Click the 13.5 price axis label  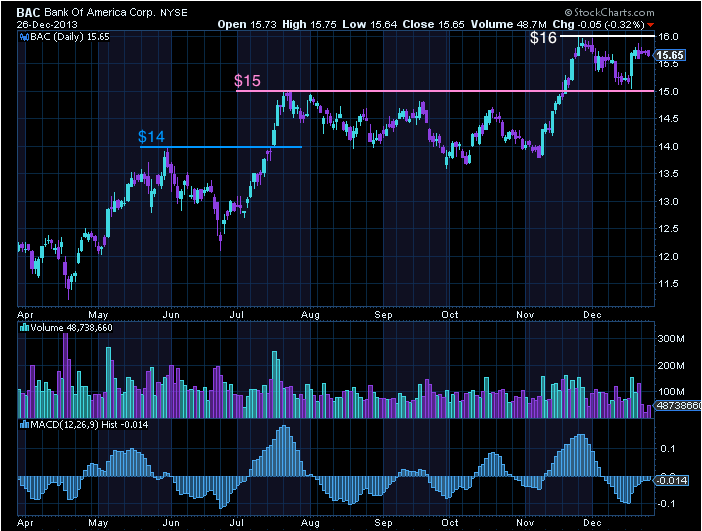pos(668,174)
